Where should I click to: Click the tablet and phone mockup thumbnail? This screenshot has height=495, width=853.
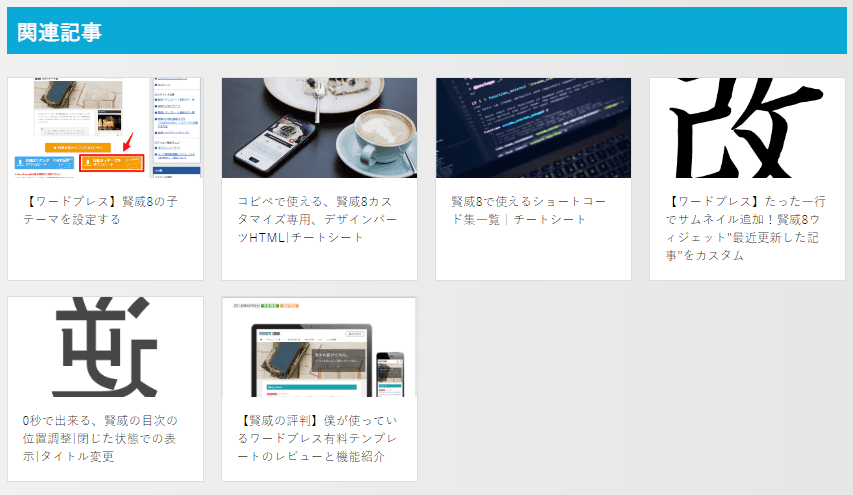click(x=319, y=347)
